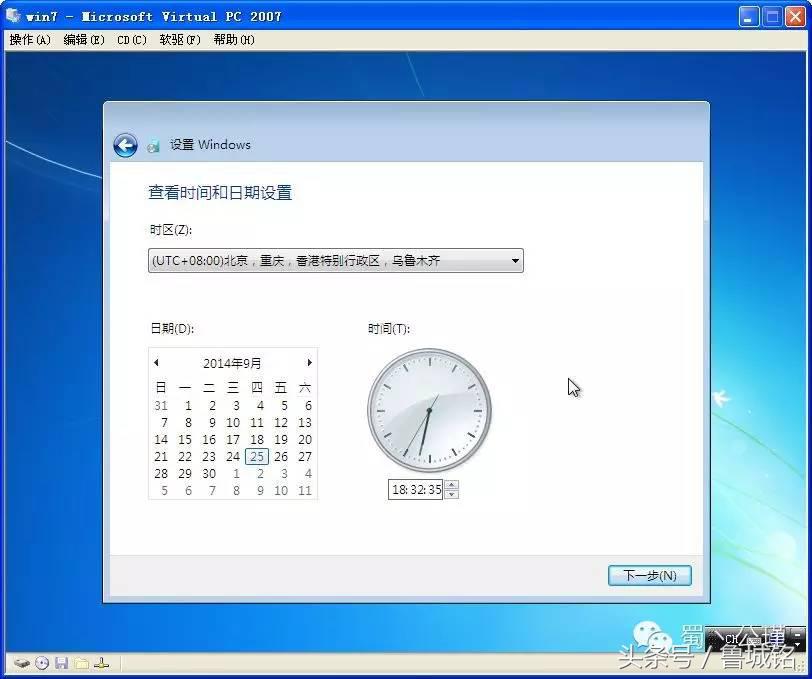Increase the time using the up stepper
This screenshot has height=679, width=812.
click(452, 485)
